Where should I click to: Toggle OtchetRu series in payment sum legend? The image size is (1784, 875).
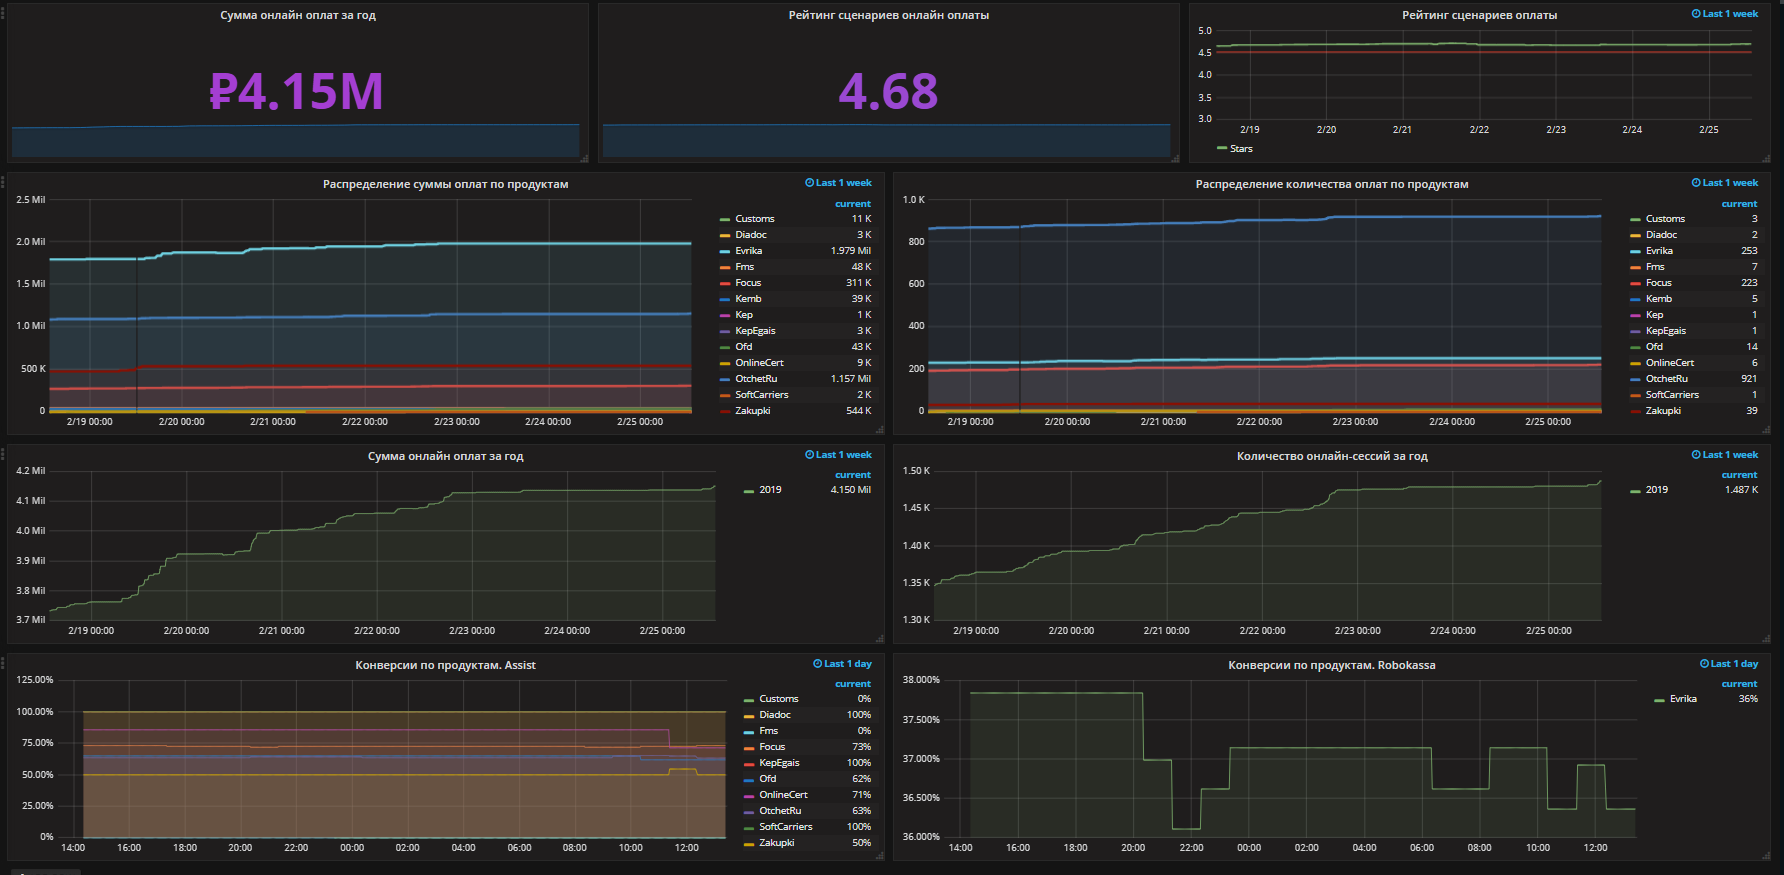756,379
